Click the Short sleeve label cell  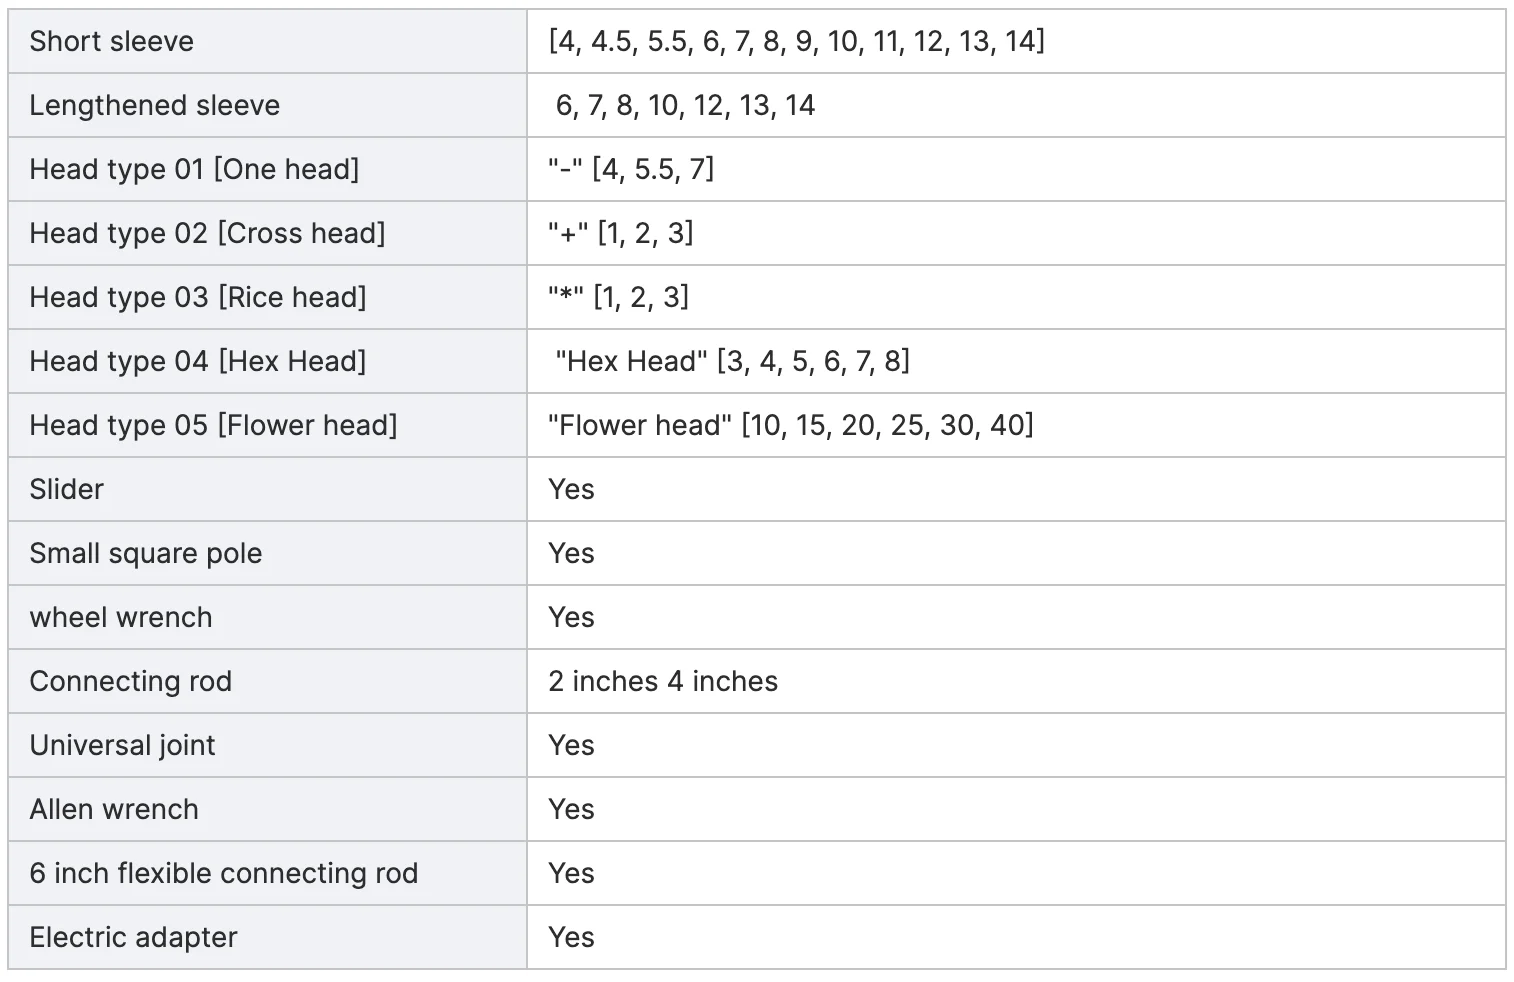coord(111,41)
